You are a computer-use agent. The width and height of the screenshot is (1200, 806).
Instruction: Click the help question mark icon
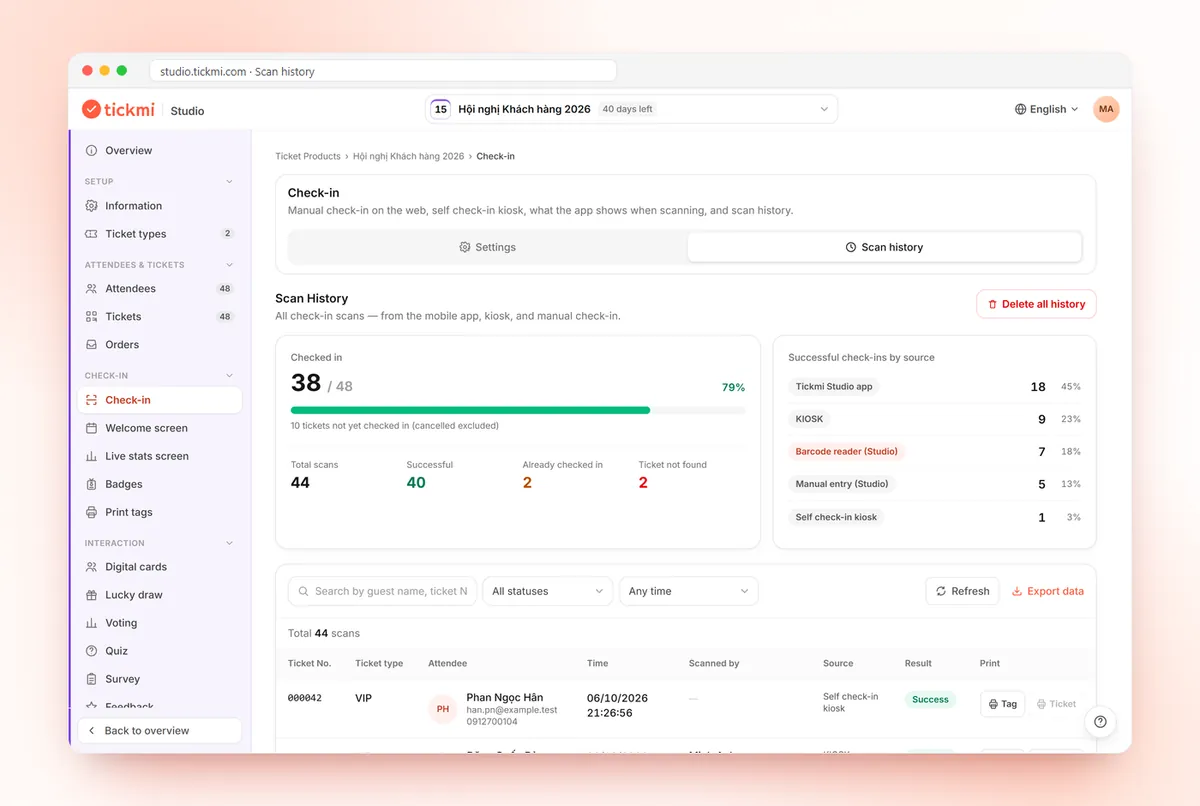[1100, 722]
